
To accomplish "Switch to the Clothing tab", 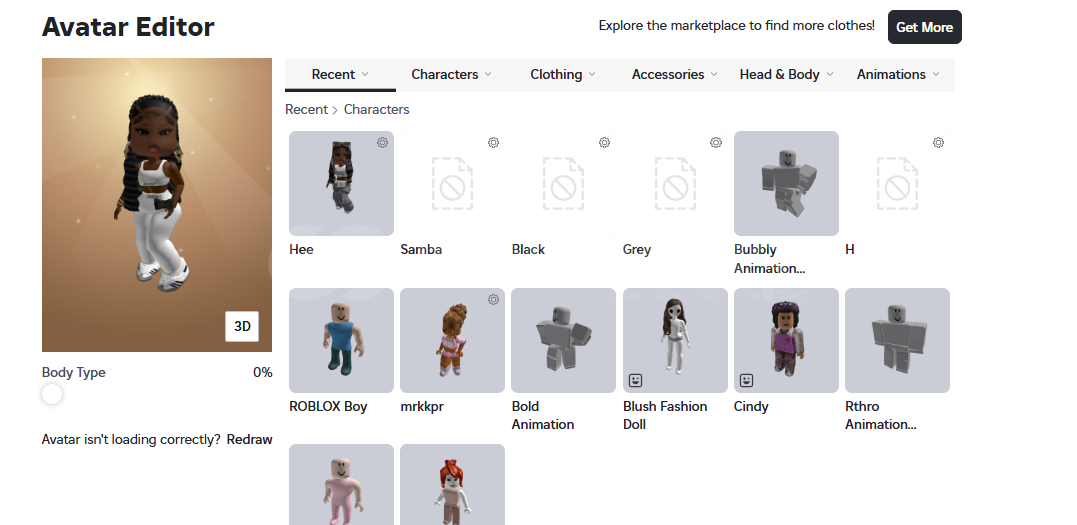I will pos(563,74).
